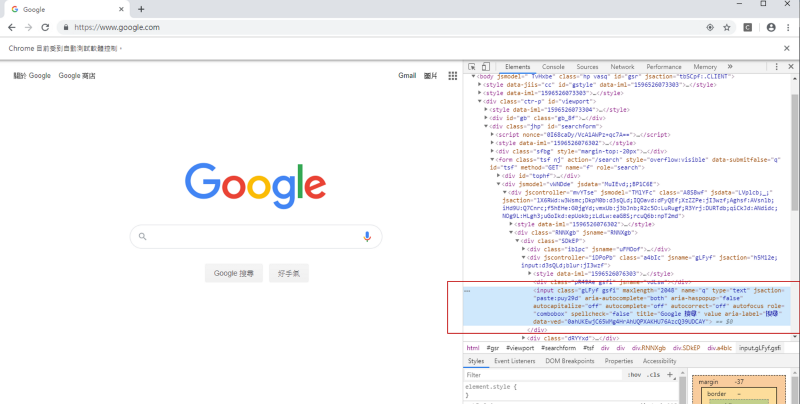Open the Google 商店 link
The width and height of the screenshot is (800, 404).
[77, 76]
